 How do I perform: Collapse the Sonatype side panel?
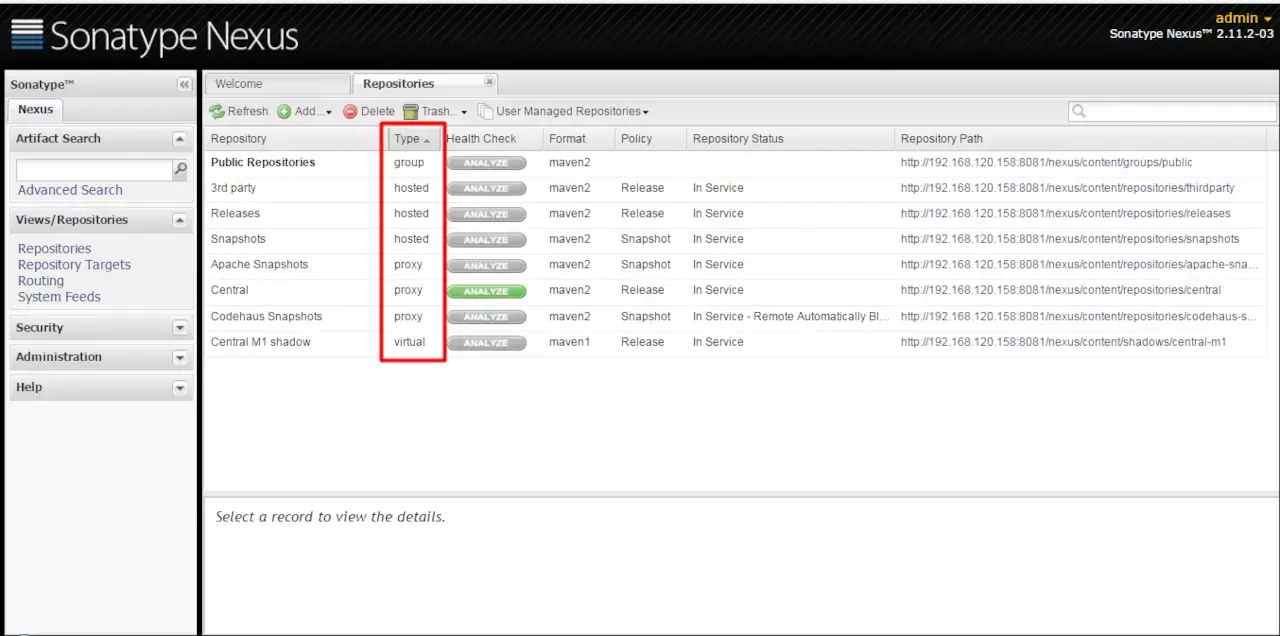184,85
